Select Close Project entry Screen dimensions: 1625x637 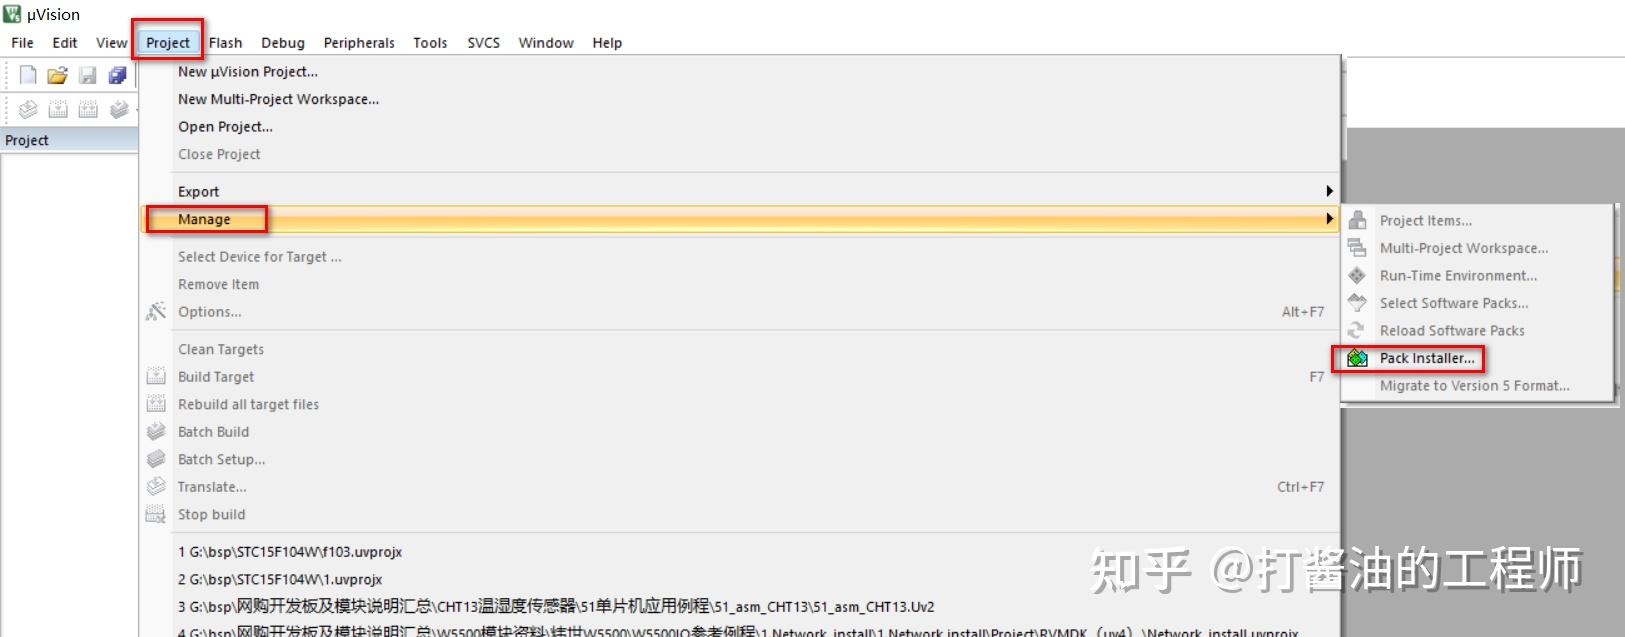click(740, 154)
